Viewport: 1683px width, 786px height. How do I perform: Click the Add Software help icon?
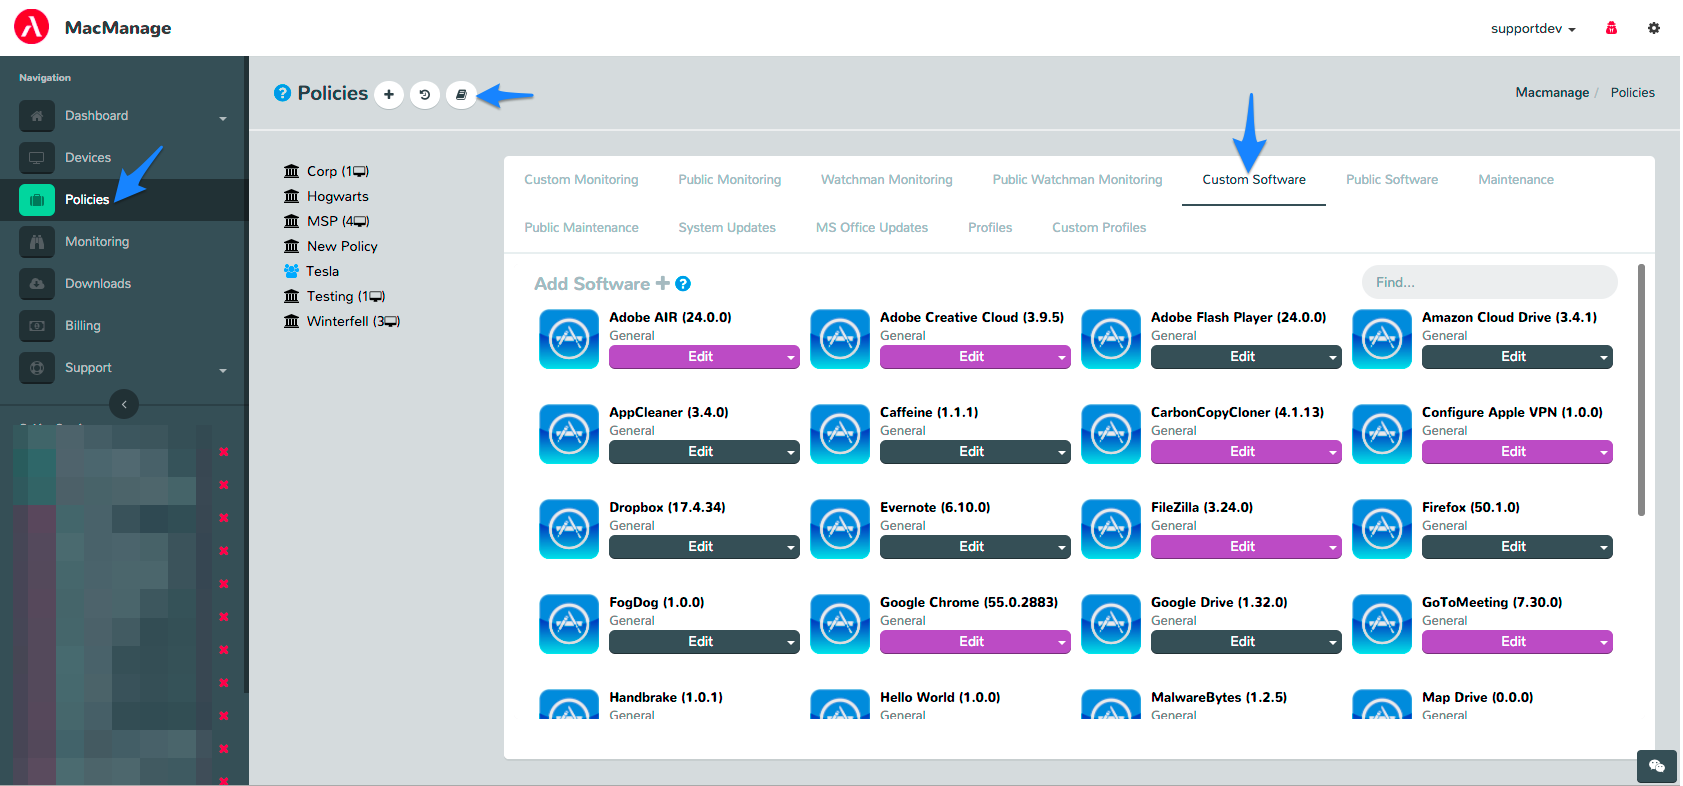pyautogui.click(x=683, y=284)
